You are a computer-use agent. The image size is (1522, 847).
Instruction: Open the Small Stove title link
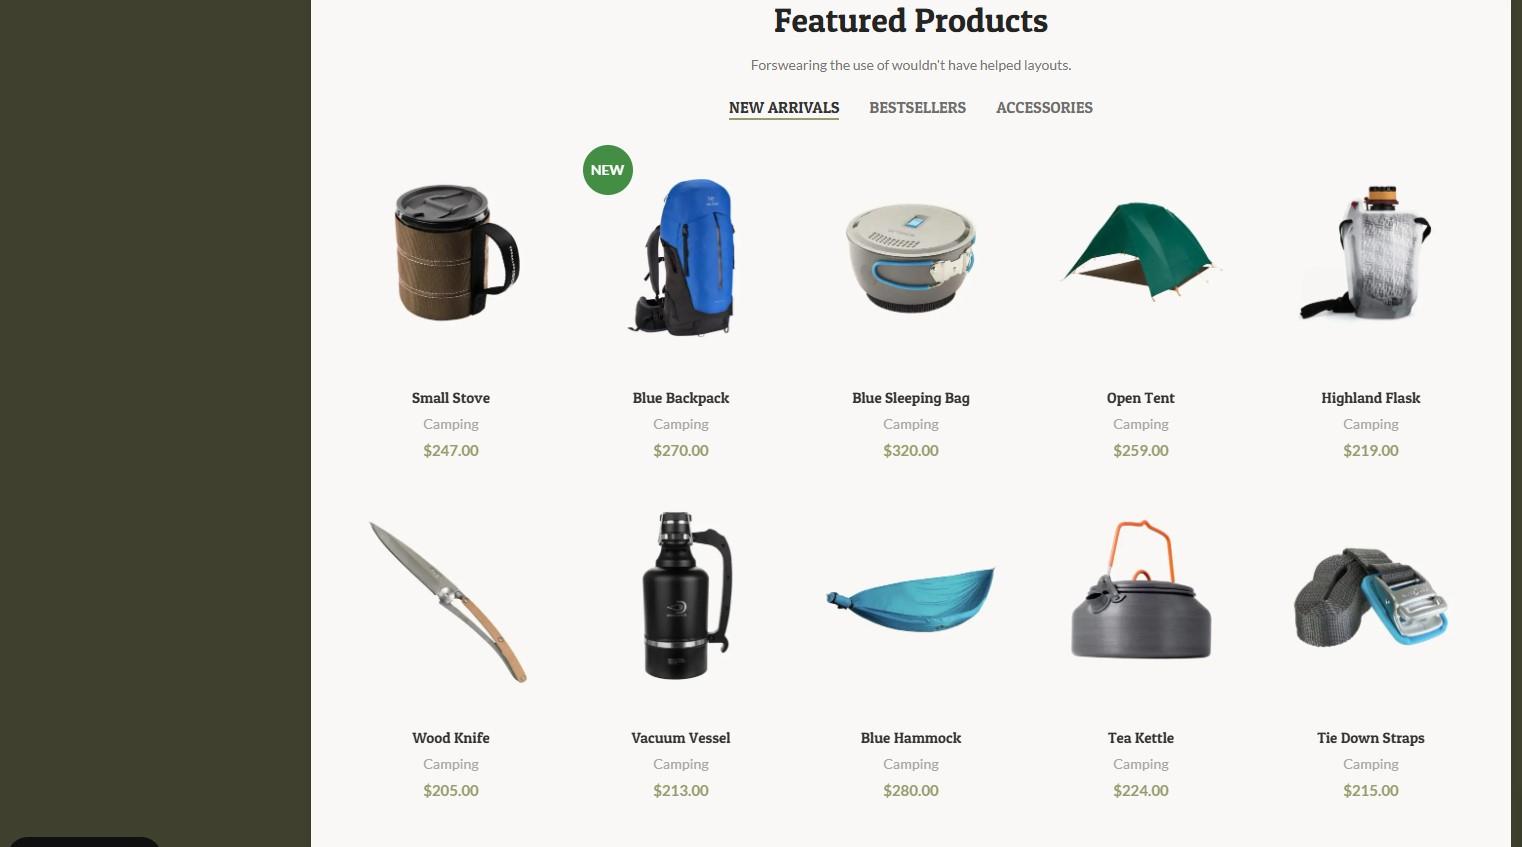tap(451, 398)
